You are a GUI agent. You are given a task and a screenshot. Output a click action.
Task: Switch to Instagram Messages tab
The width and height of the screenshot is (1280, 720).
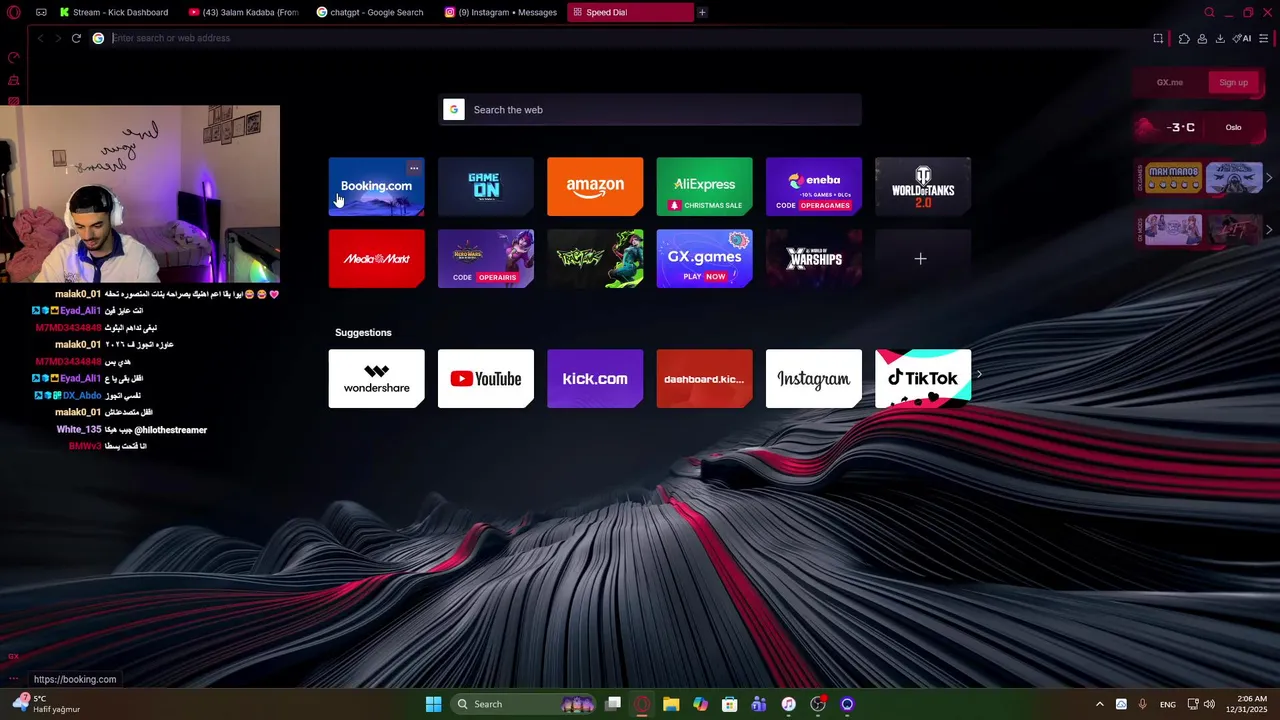coord(500,12)
